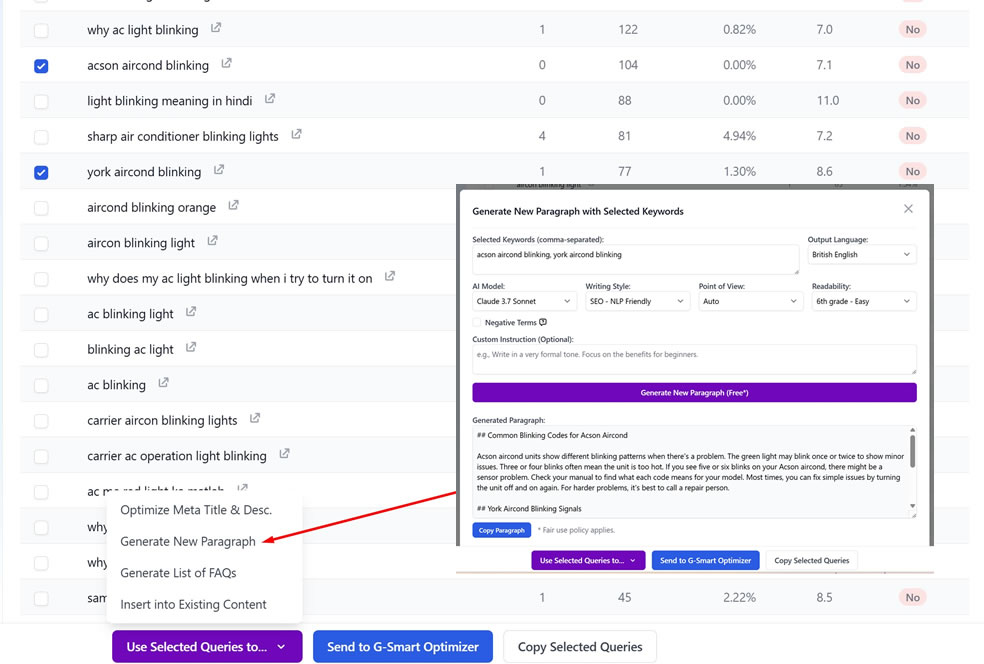
Task: Open external link for 'ac blinking light'
Action: 191,312
